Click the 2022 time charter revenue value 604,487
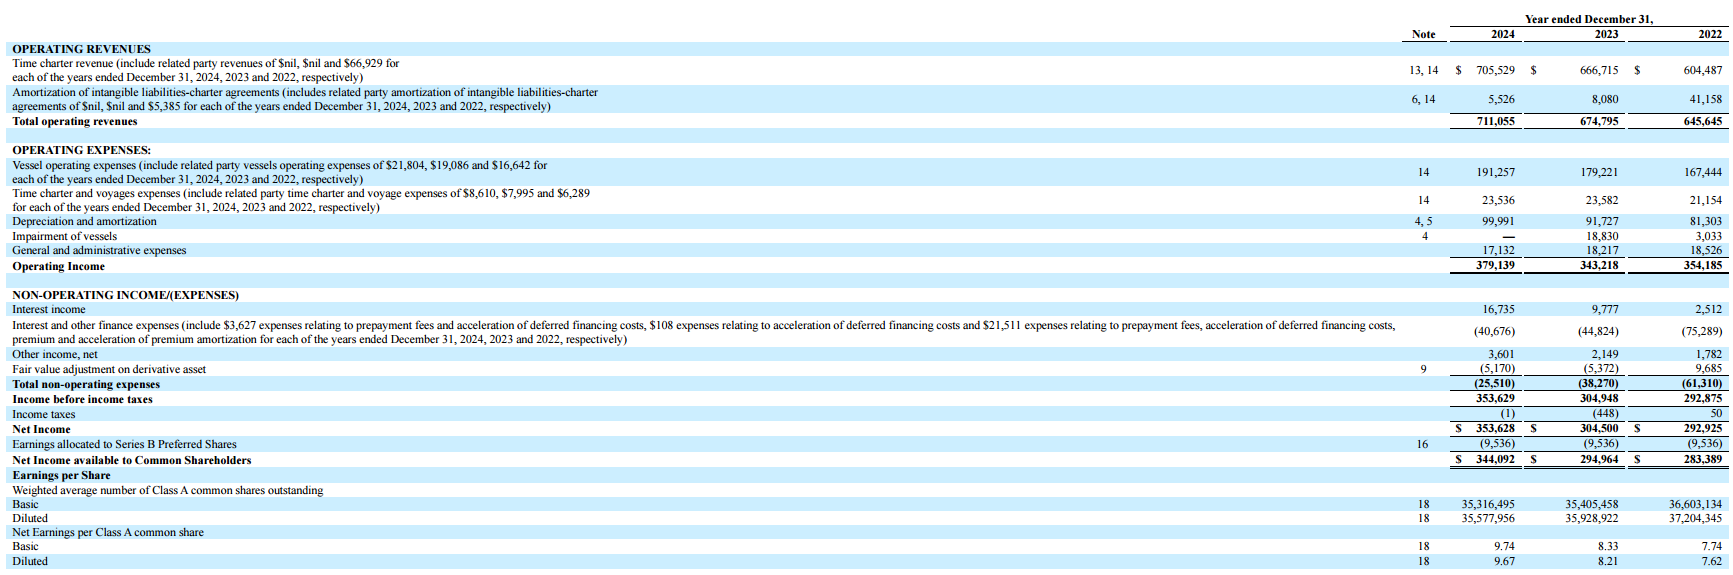This screenshot has height=575, width=1733. pyautogui.click(x=1703, y=70)
